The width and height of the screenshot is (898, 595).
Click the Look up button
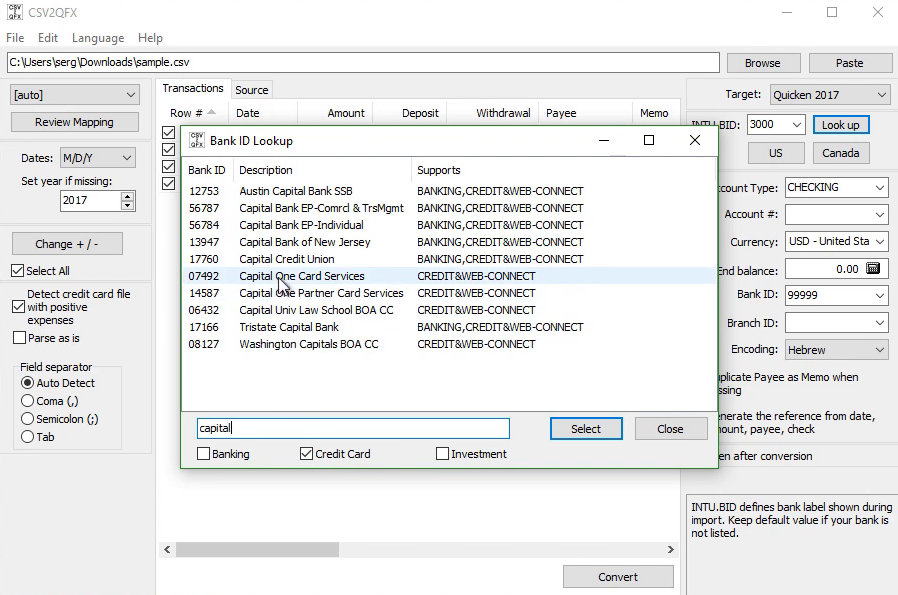coord(841,125)
